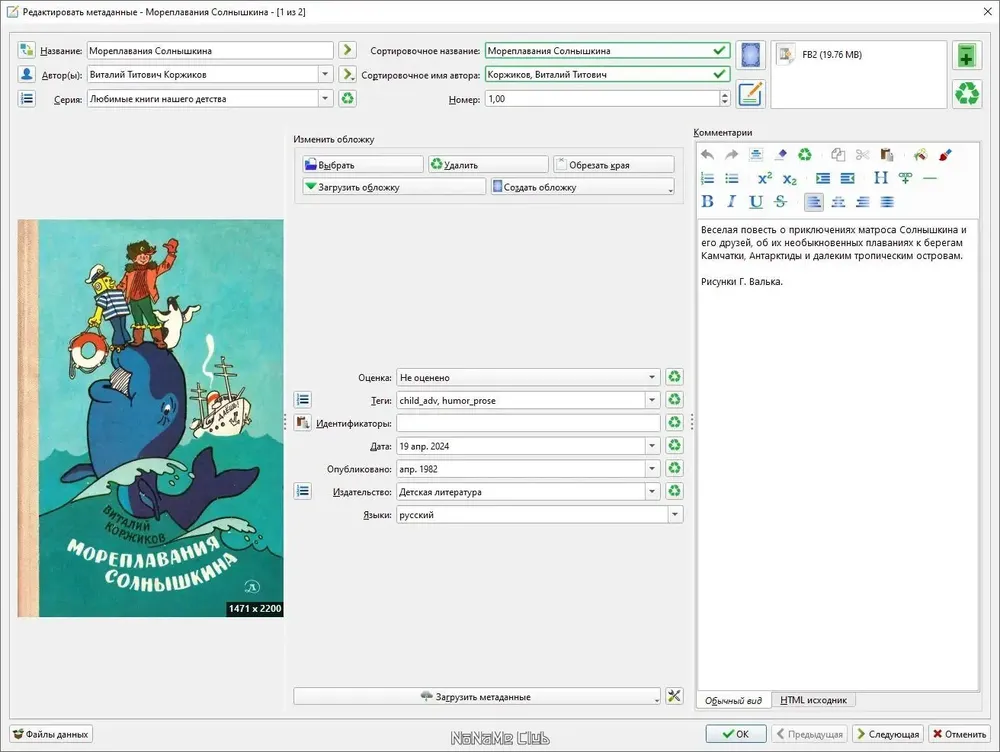Screen dimensions: 1000x752
Task: Switch to the Обычный вид tab
Action: (733, 700)
